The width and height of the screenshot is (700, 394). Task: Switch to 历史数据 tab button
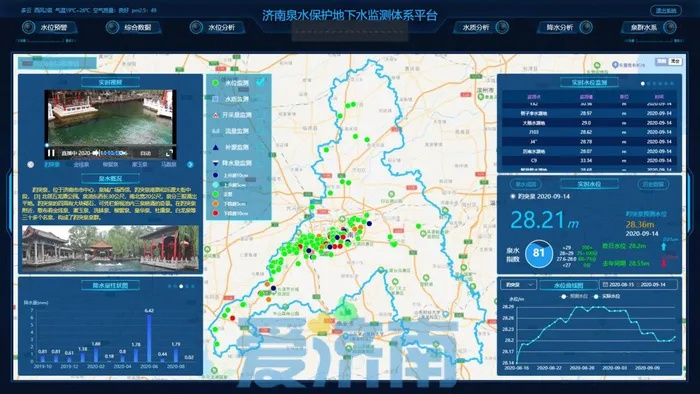(x=653, y=184)
